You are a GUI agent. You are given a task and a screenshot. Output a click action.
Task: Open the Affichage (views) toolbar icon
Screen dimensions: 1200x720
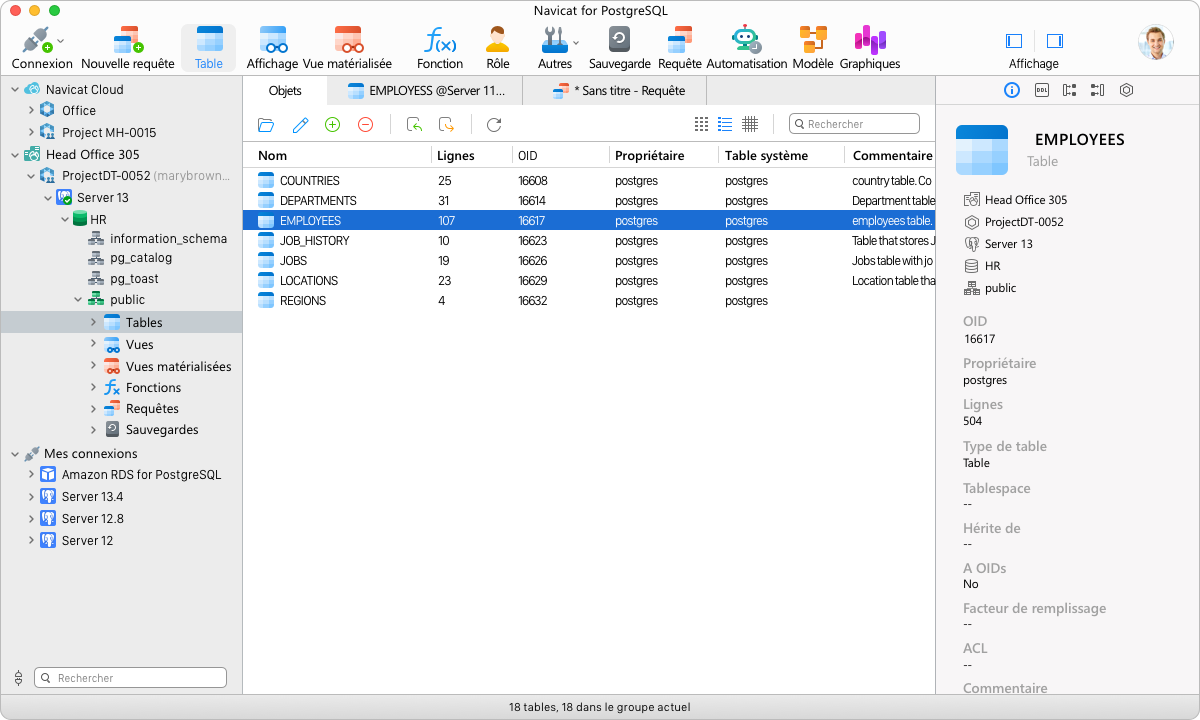[x=273, y=48]
